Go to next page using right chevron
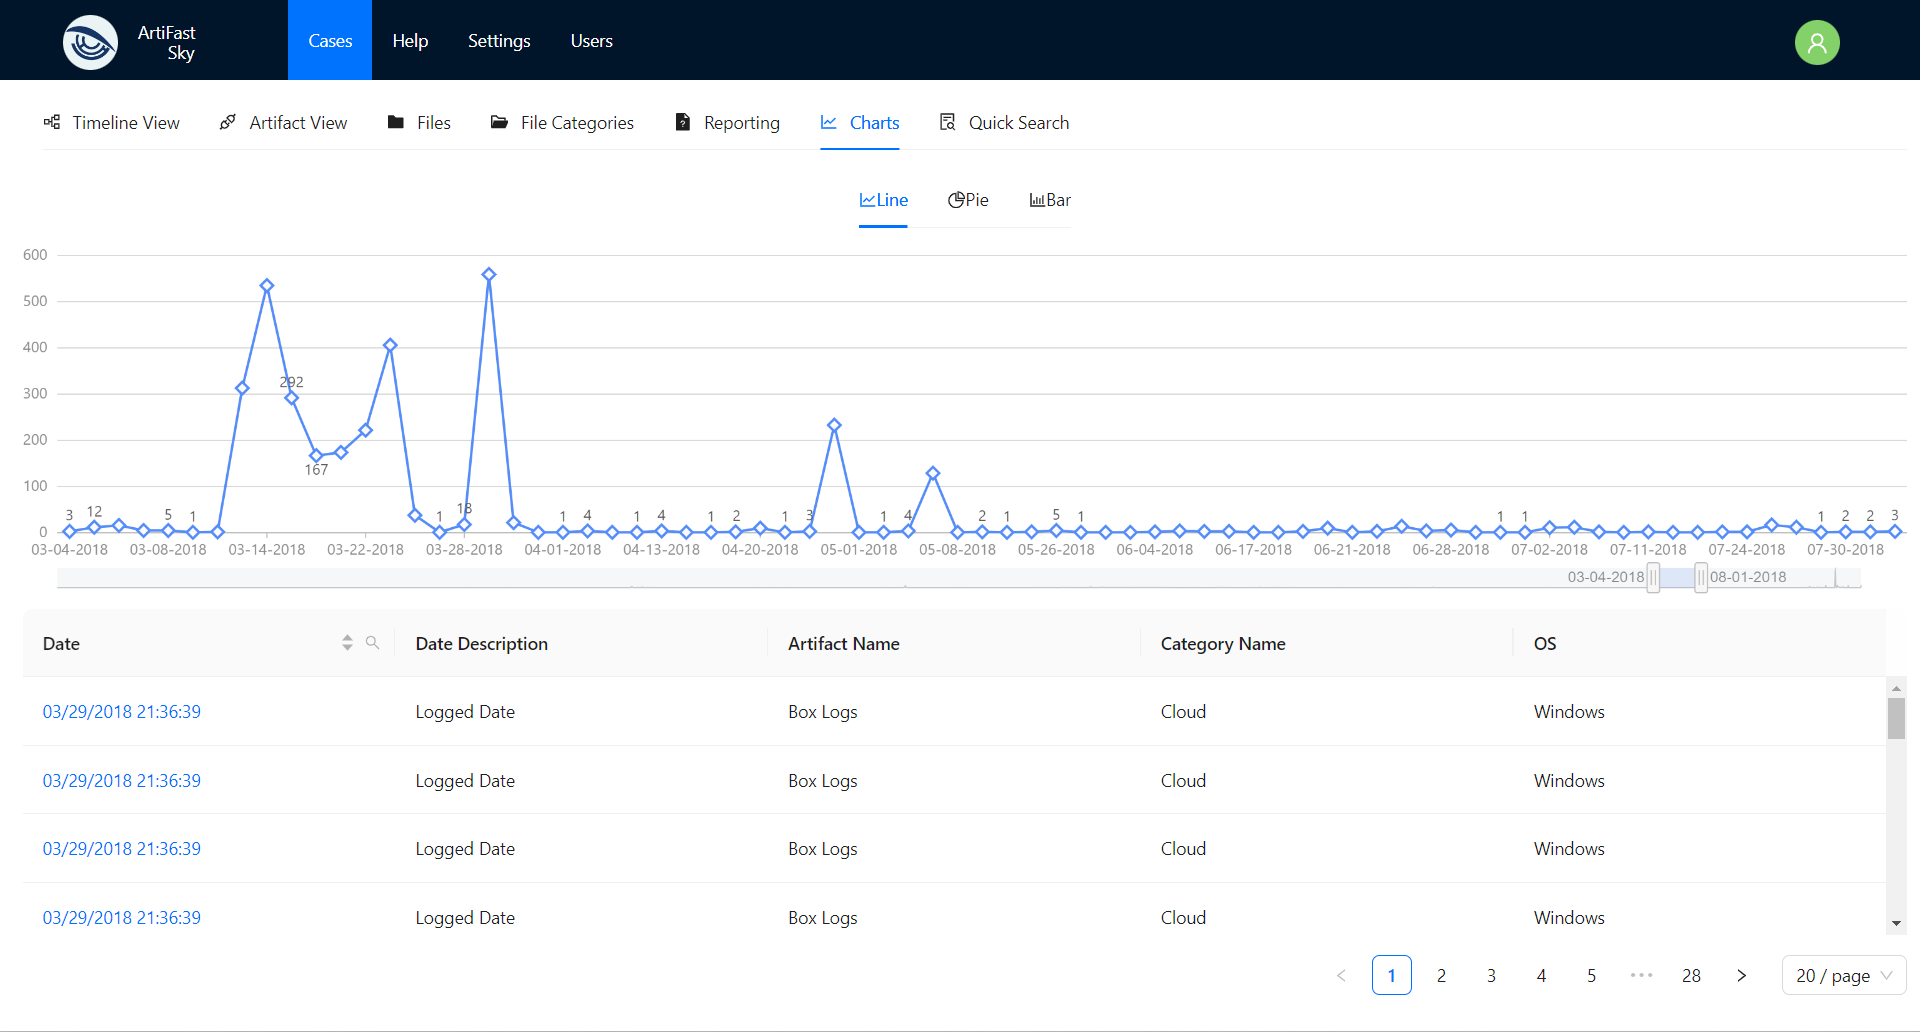 [1741, 975]
